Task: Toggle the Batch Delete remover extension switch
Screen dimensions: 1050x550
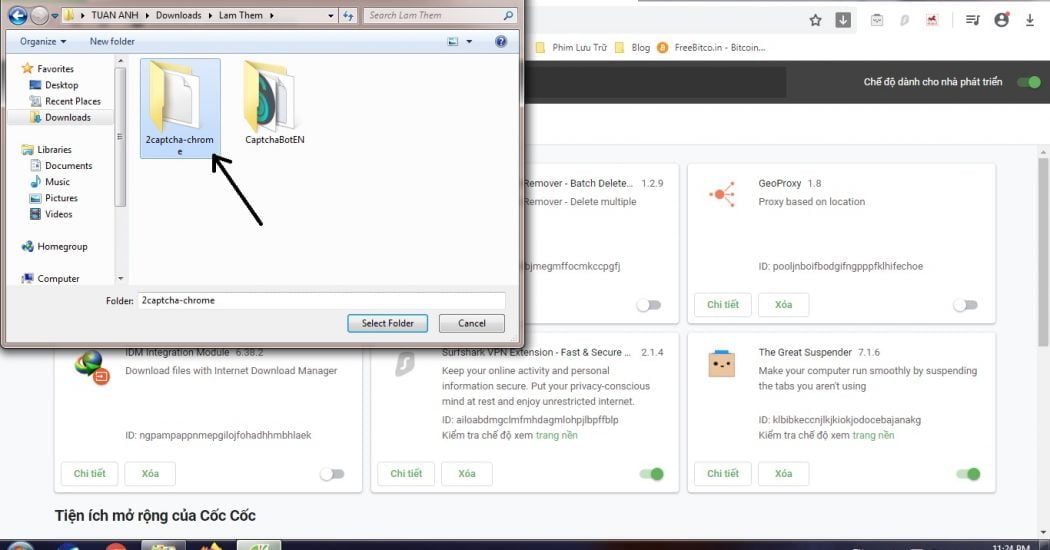Action: pyautogui.click(x=649, y=305)
